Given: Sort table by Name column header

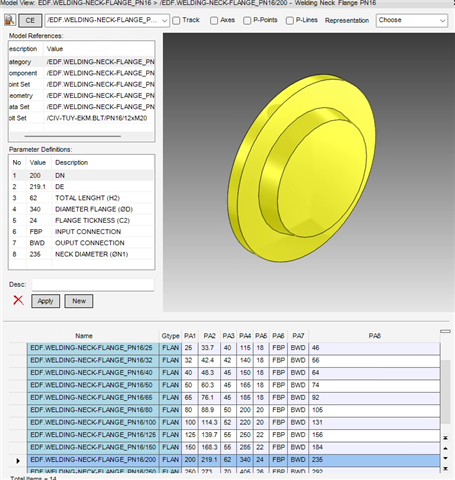Looking at the screenshot, I should (x=84, y=336).
